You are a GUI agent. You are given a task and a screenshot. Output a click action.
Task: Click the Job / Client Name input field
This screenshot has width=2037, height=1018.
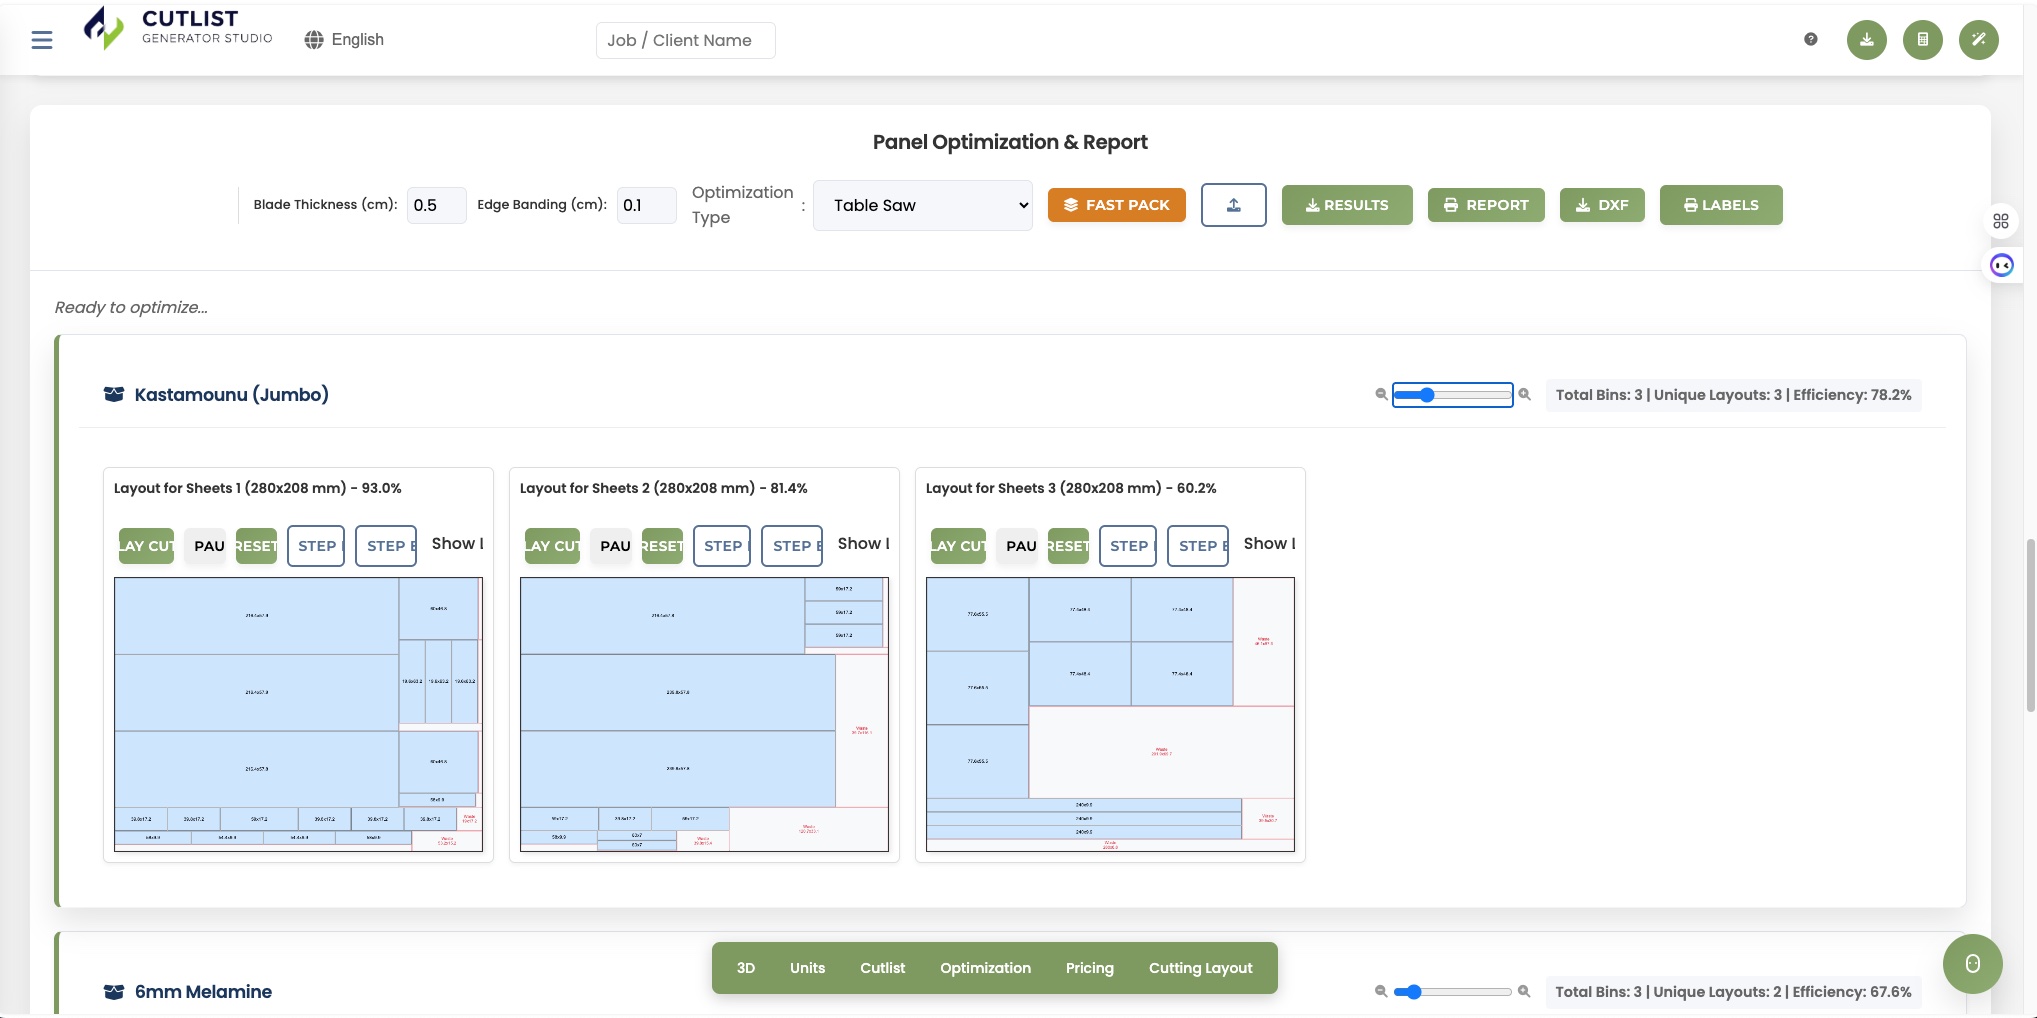pyautogui.click(x=685, y=40)
